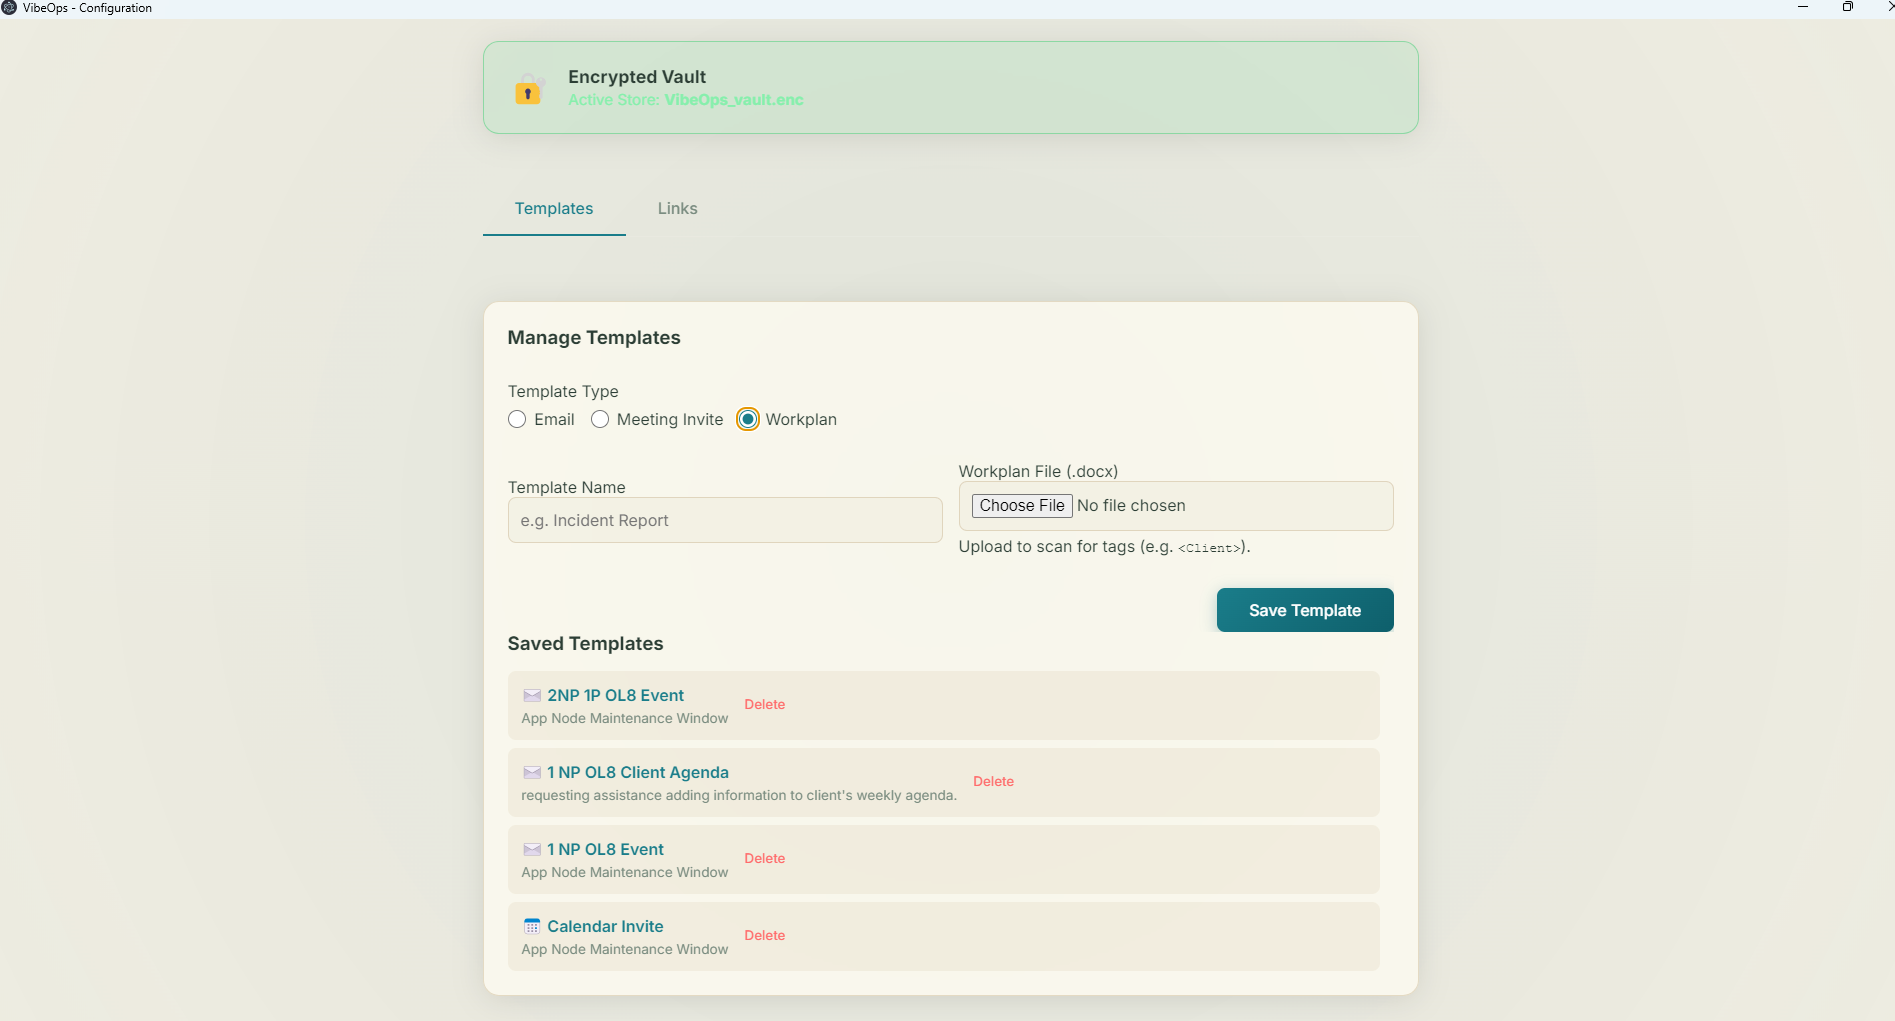The image size is (1895, 1021).
Task: Click the VibeOps app icon in the title bar
Action: point(10,8)
